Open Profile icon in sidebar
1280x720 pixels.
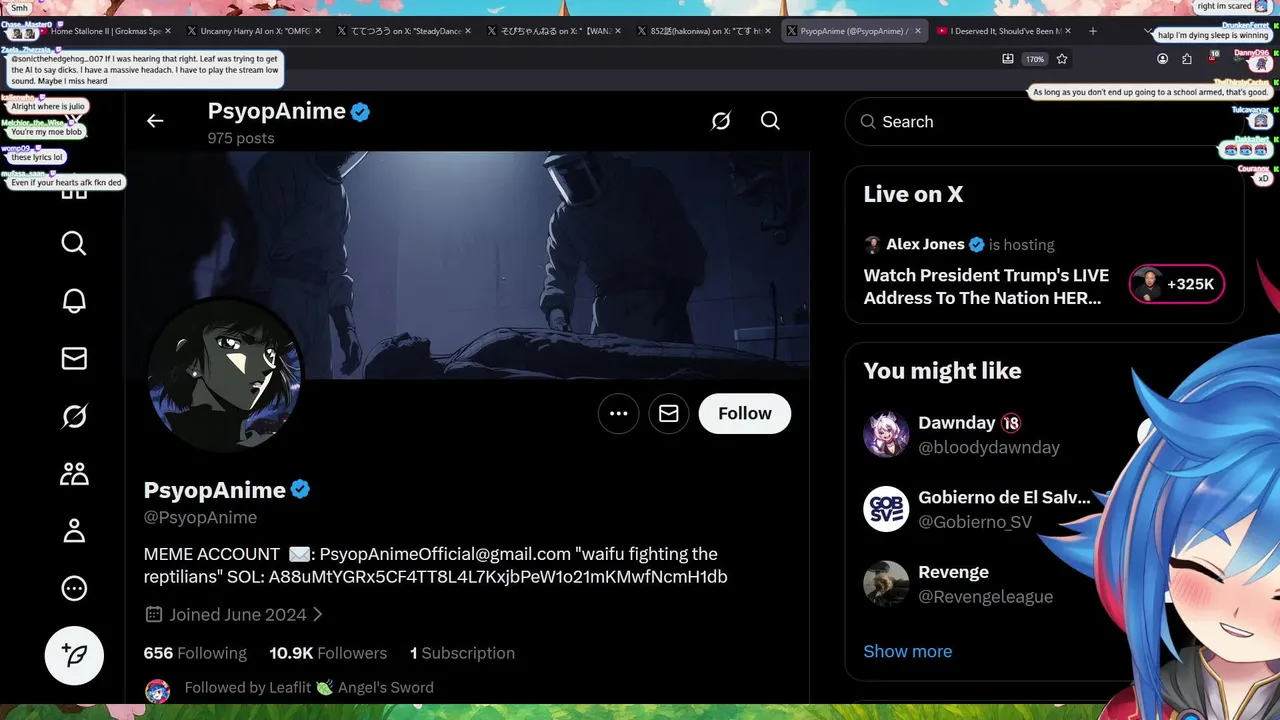coord(74,531)
